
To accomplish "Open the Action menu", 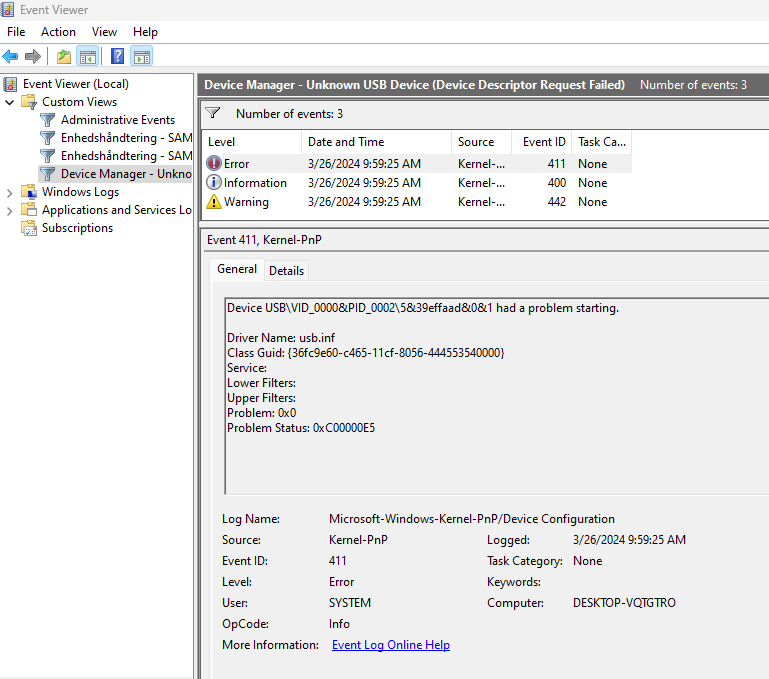I will [x=58, y=32].
